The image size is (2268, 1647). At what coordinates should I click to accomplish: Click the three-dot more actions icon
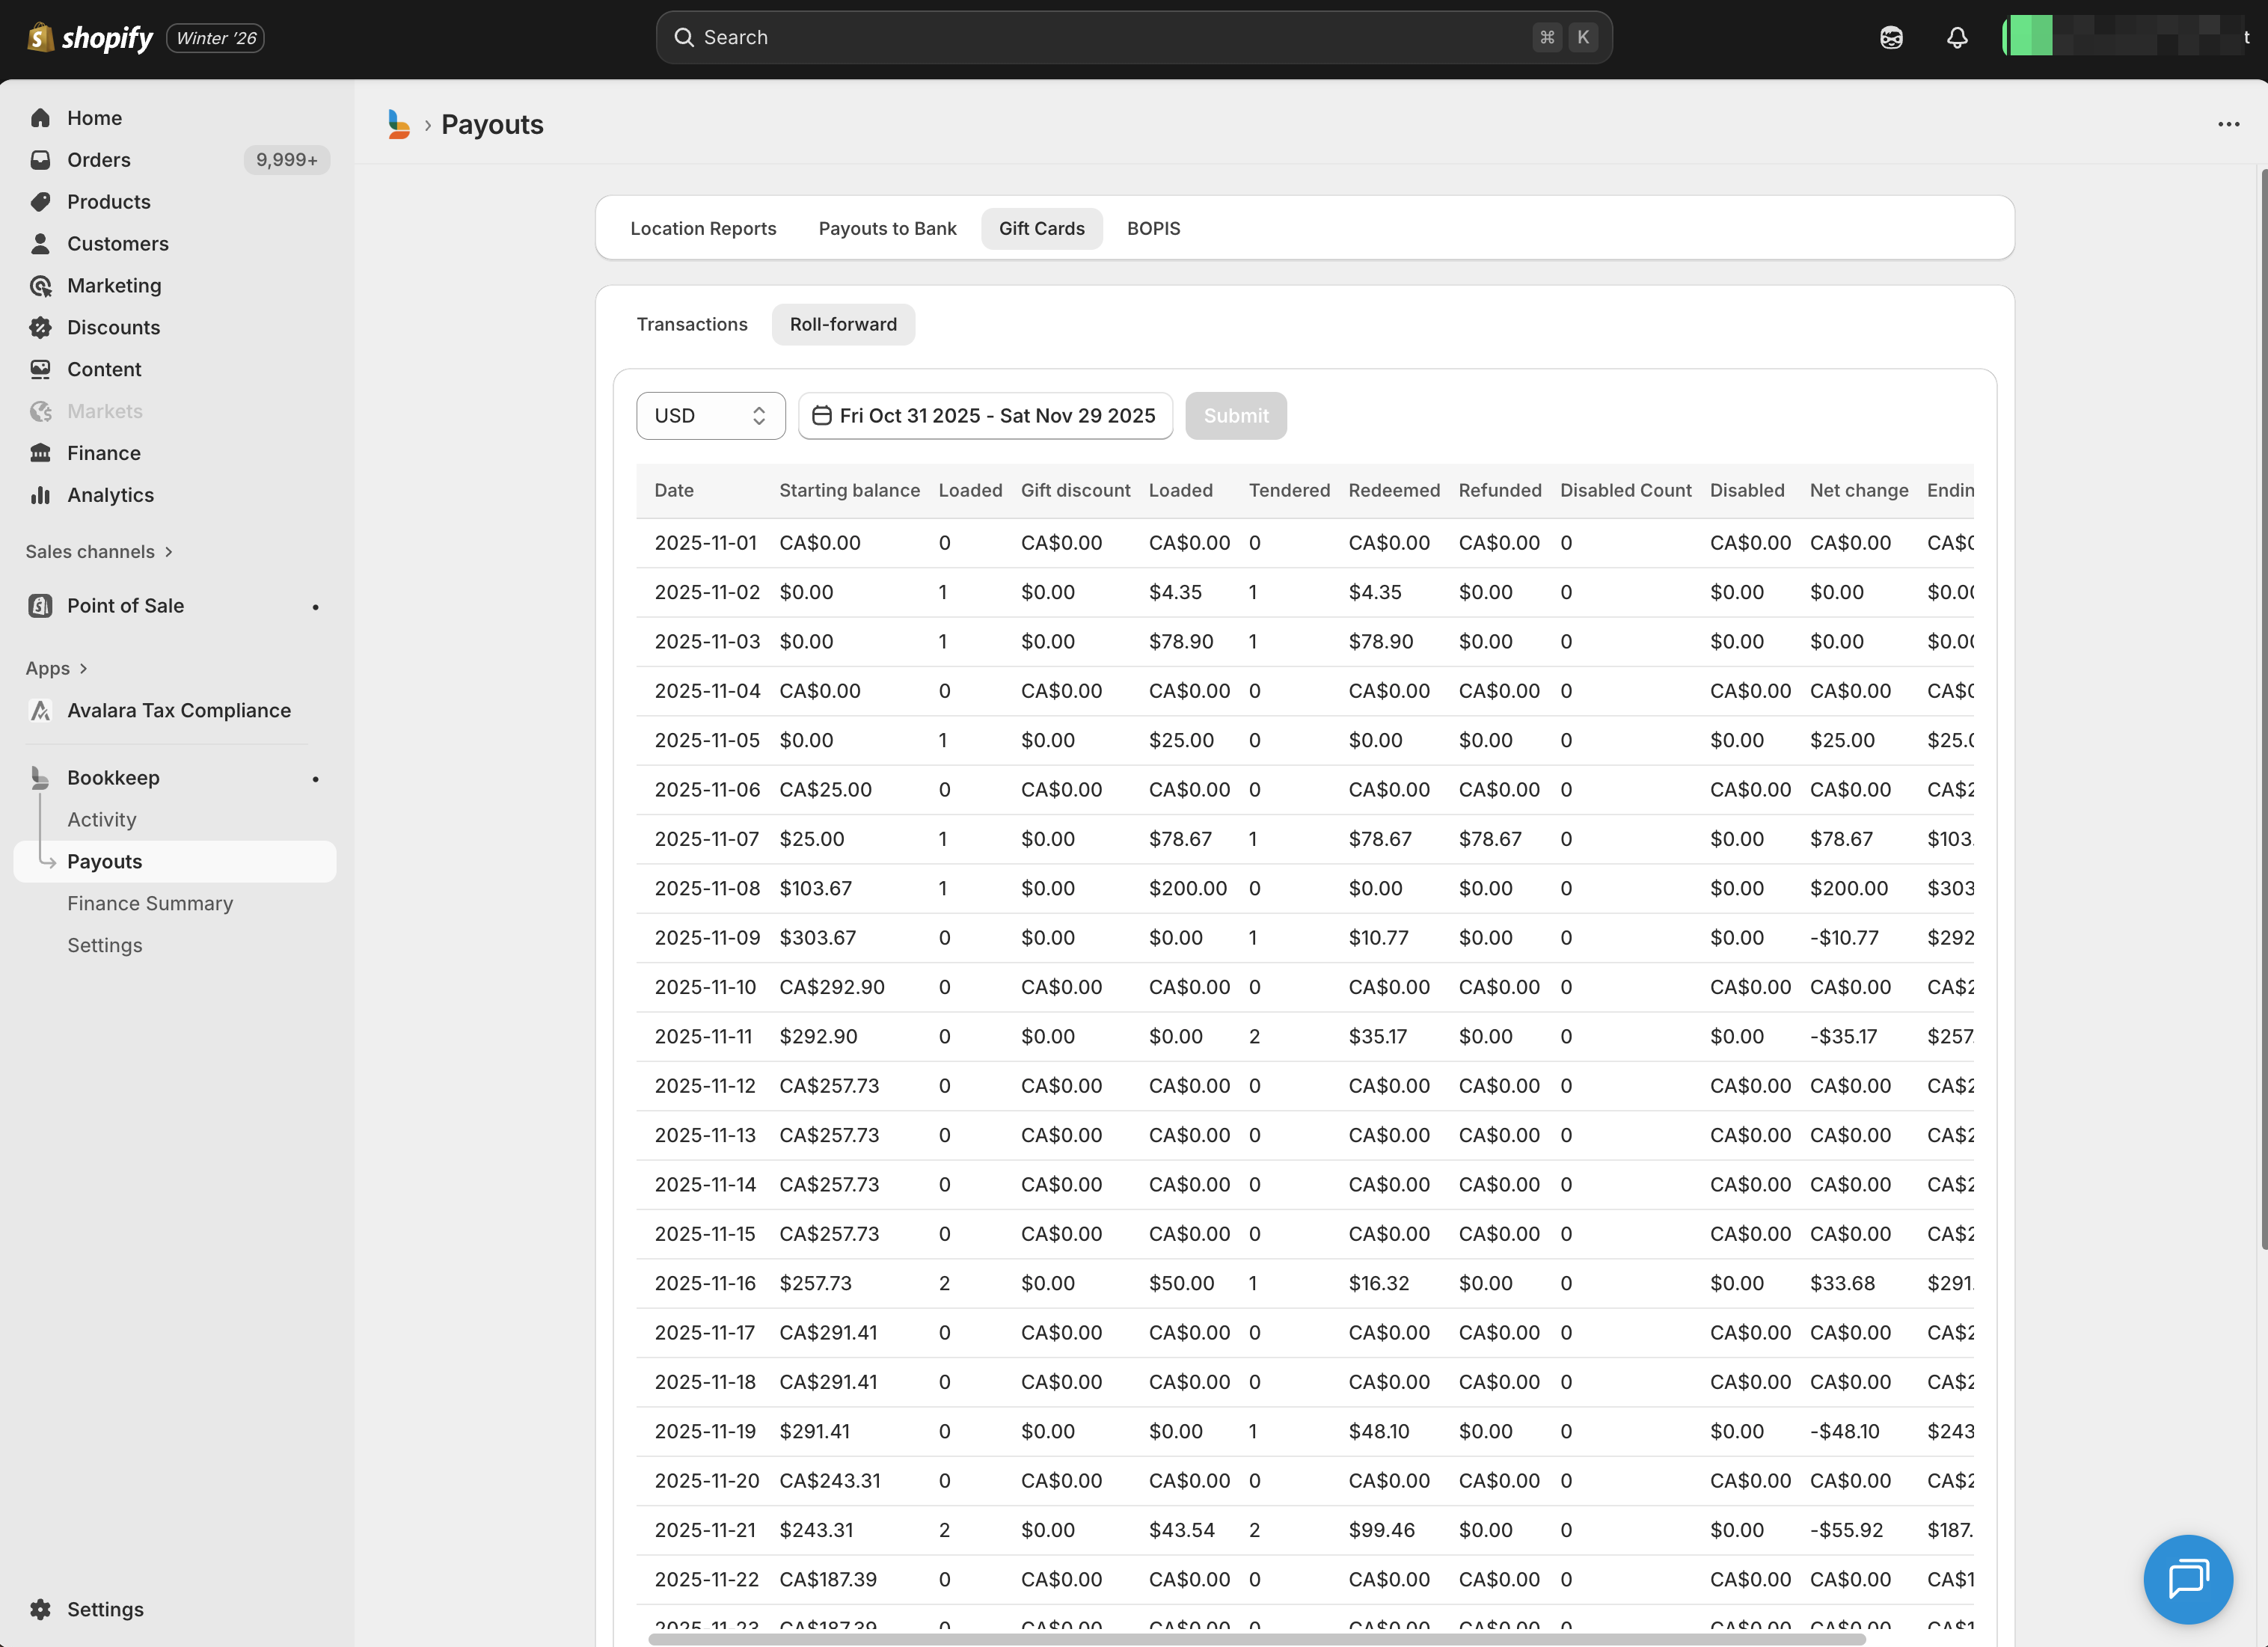coord(2228,124)
